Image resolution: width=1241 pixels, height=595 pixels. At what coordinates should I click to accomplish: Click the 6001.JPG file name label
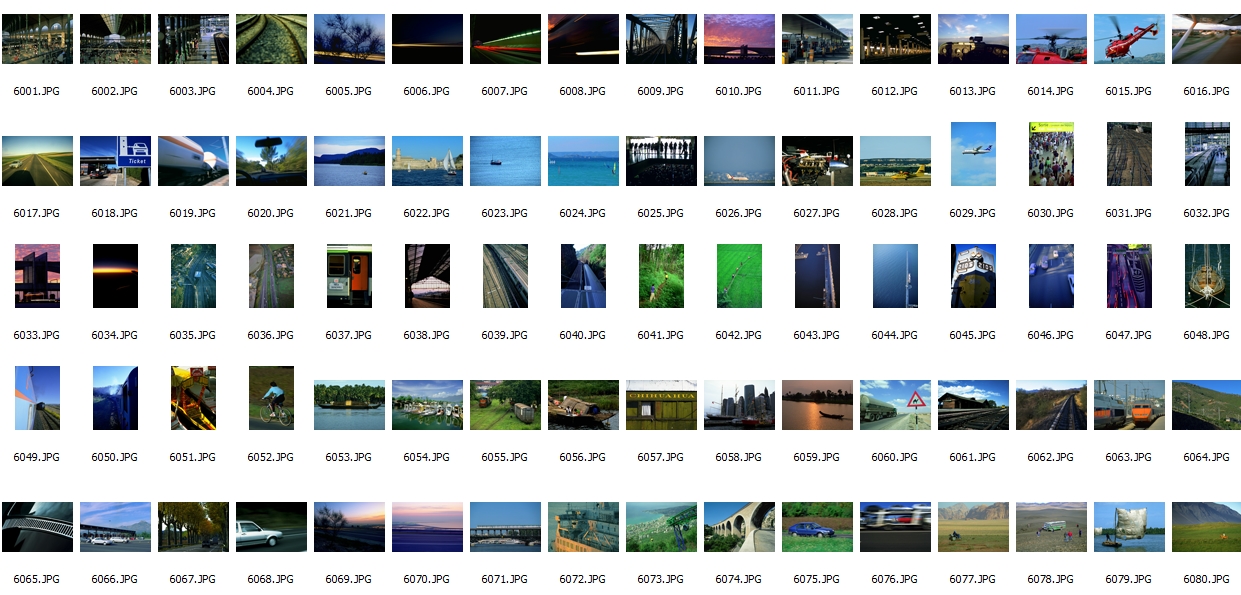(x=36, y=91)
